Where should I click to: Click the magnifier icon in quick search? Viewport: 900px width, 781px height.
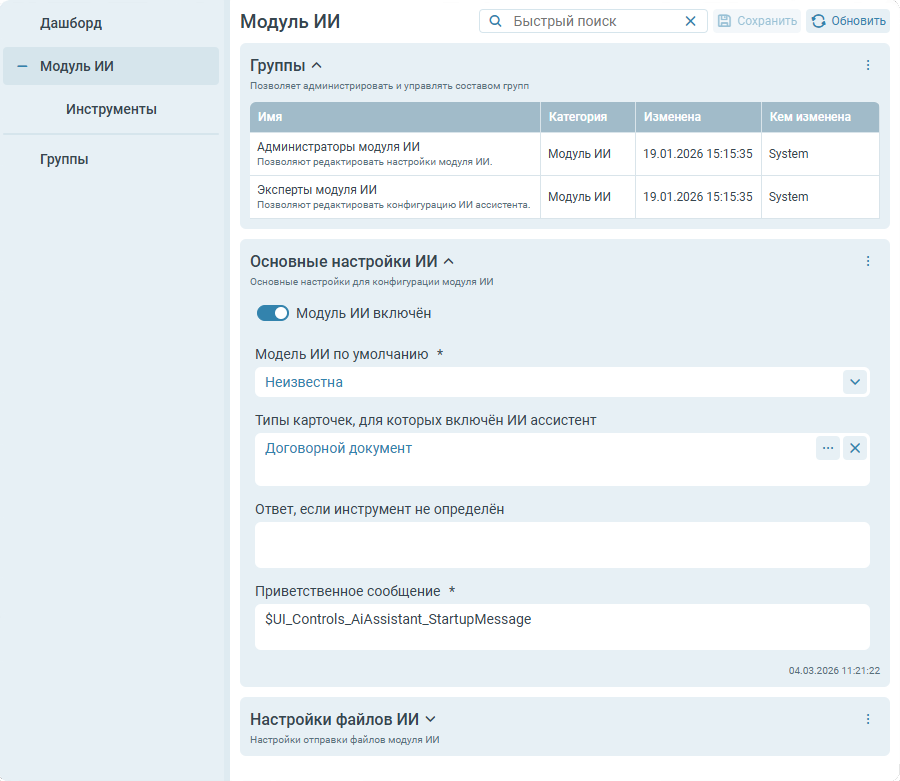495,21
